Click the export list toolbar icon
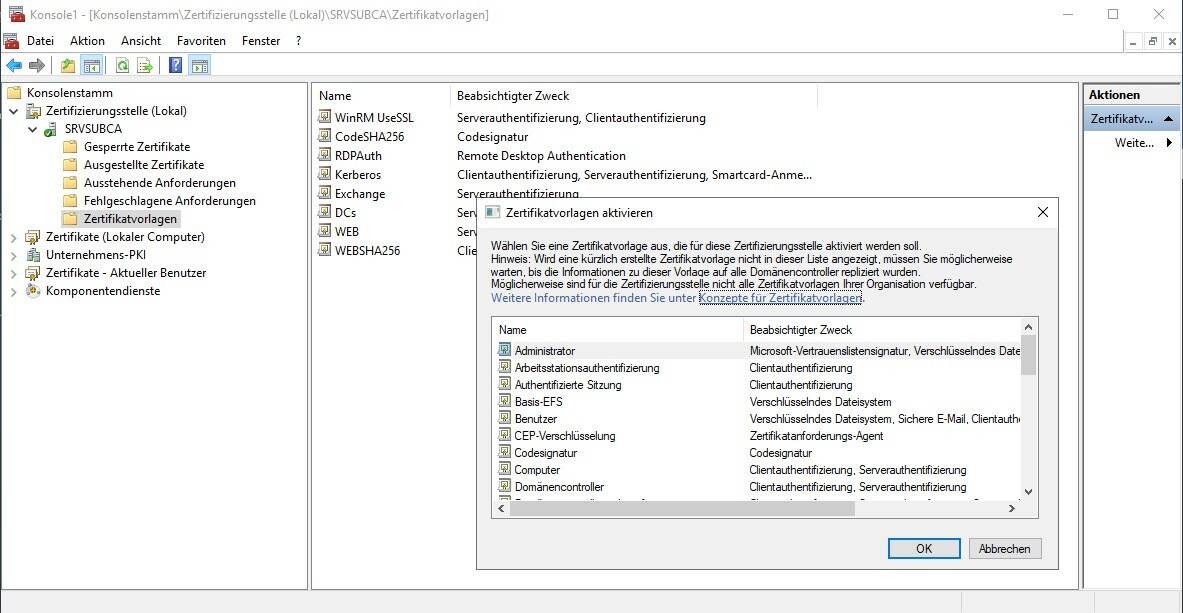 click(x=145, y=66)
